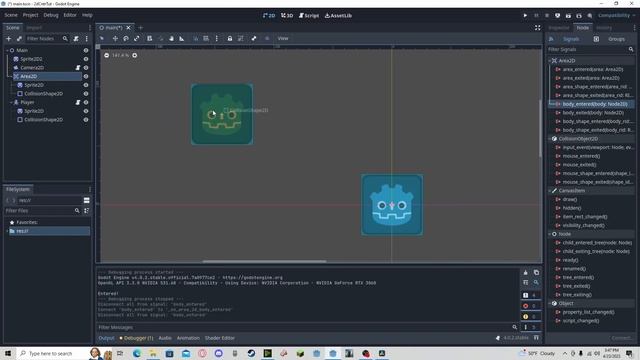This screenshot has height=360, width=640.
Task: Open the viewport View menu
Action: coord(283,38)
